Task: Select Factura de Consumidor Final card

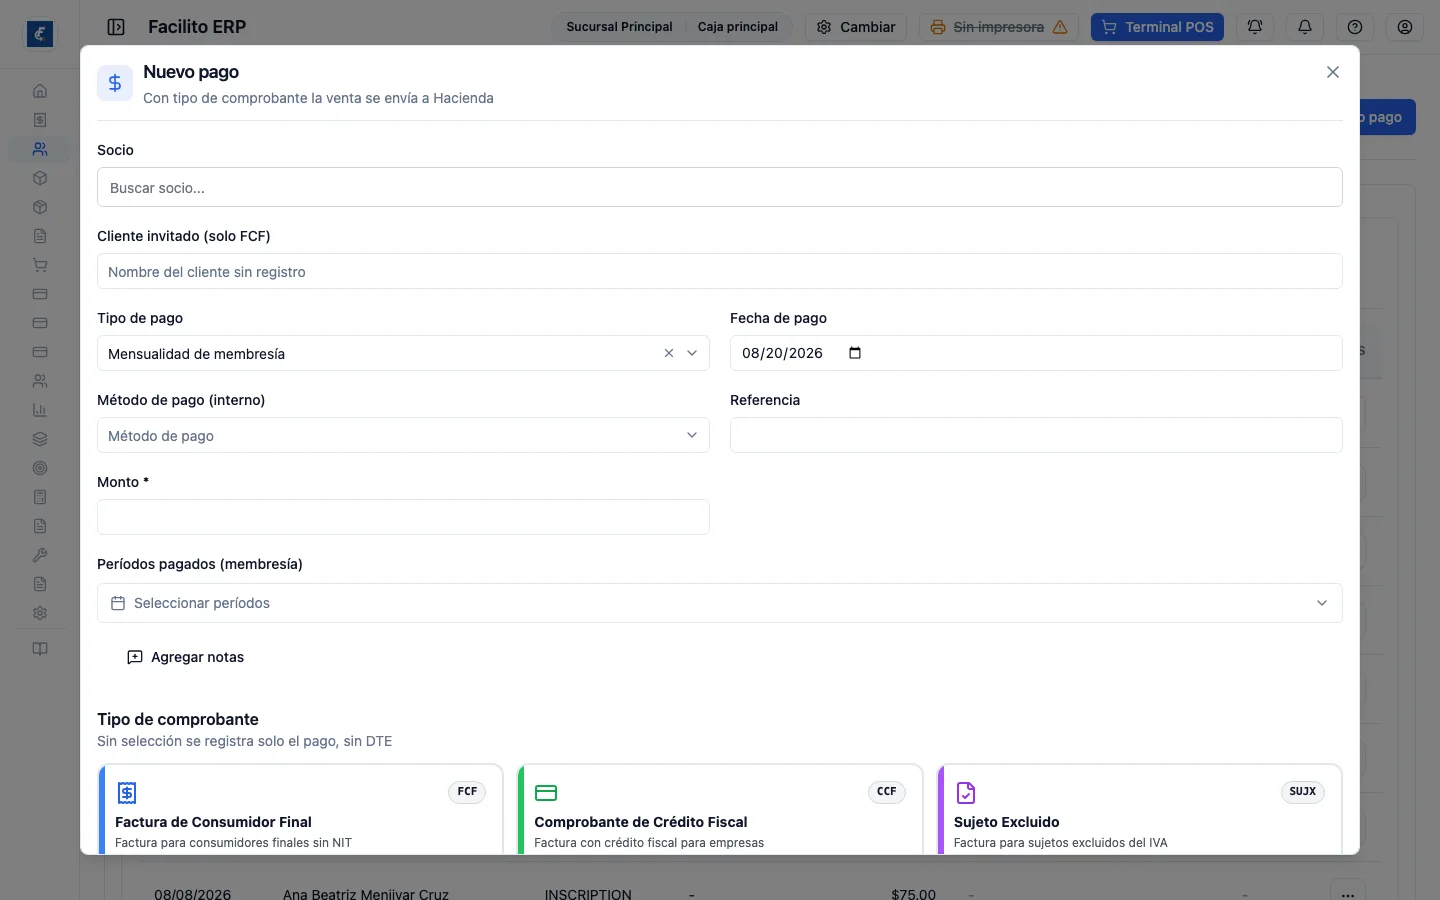Action: tap(301, 810)
